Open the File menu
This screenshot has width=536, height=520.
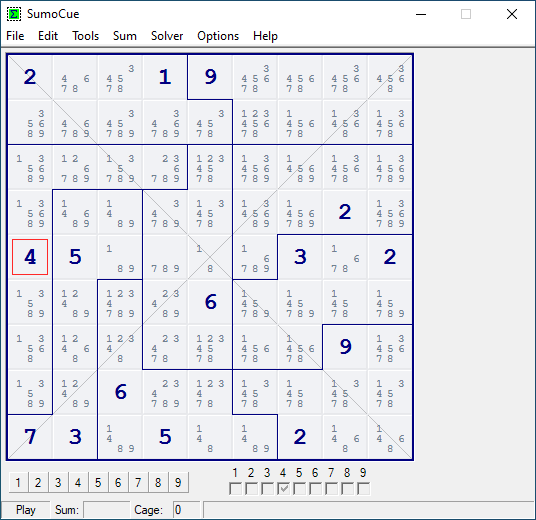[15, 36]
